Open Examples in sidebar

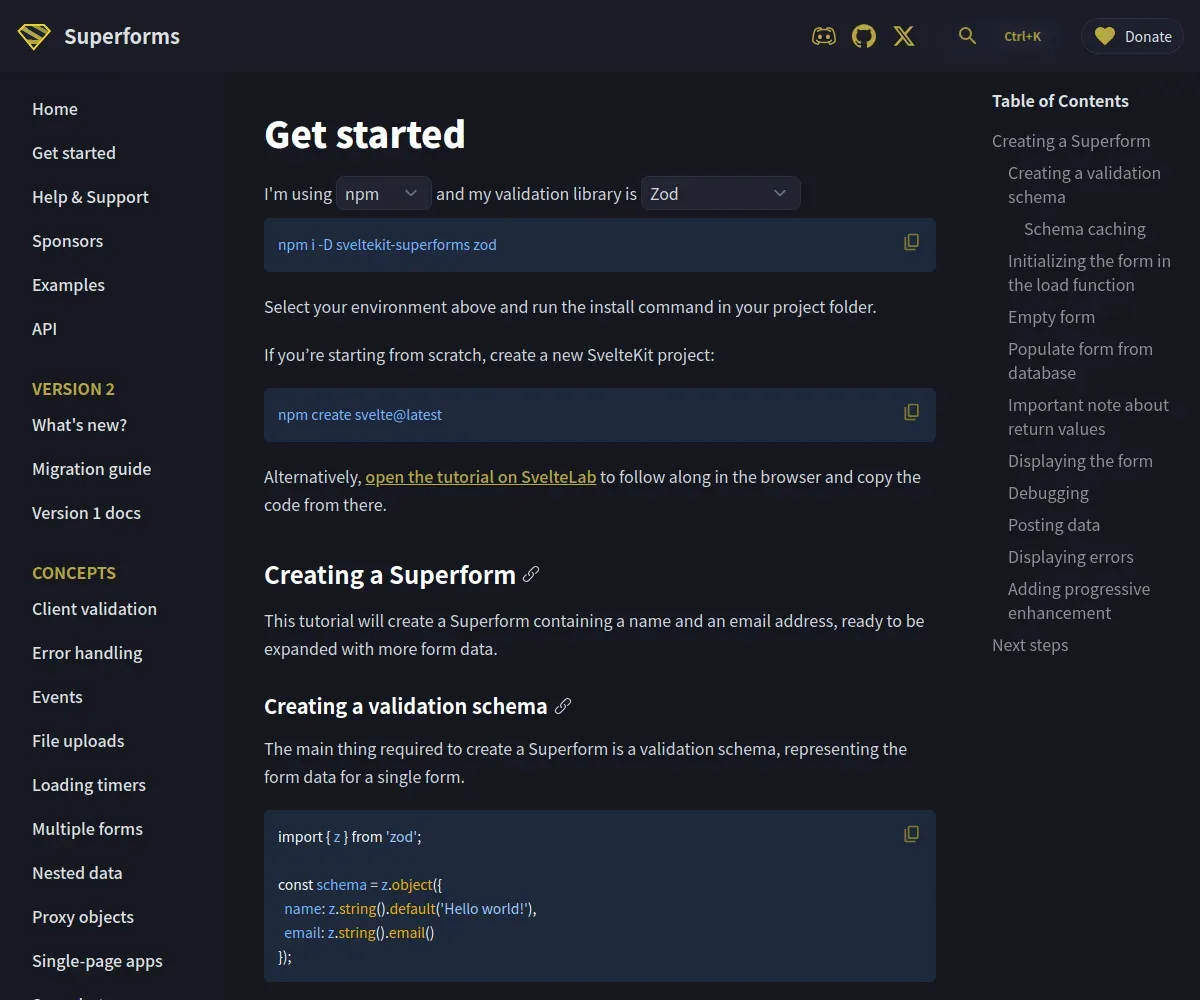(x=68, y=285)
